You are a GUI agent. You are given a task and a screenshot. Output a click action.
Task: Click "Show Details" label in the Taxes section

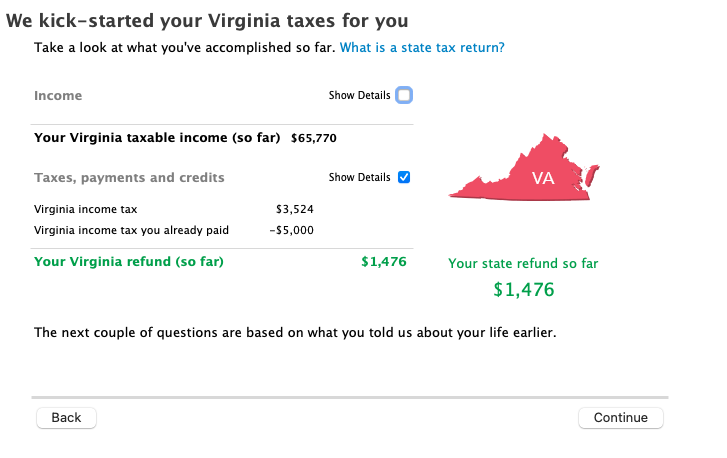pyautogui.click(x=359, y=178)
